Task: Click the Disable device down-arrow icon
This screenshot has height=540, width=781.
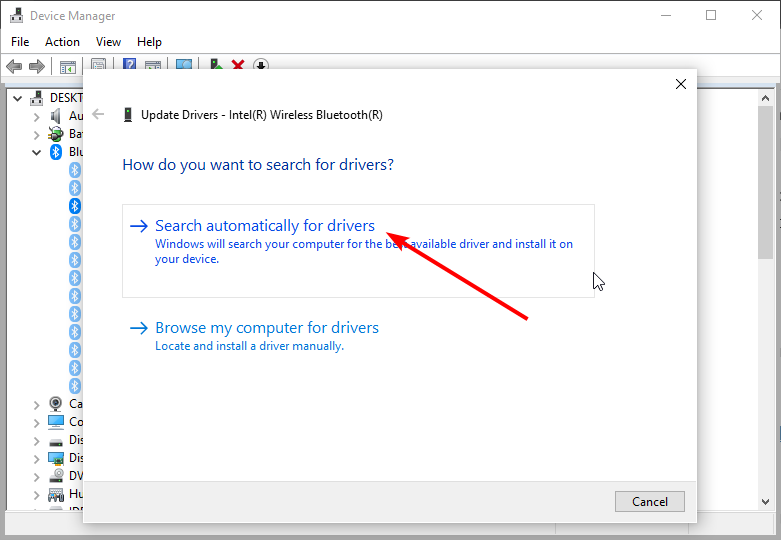Action: point(261,65)
